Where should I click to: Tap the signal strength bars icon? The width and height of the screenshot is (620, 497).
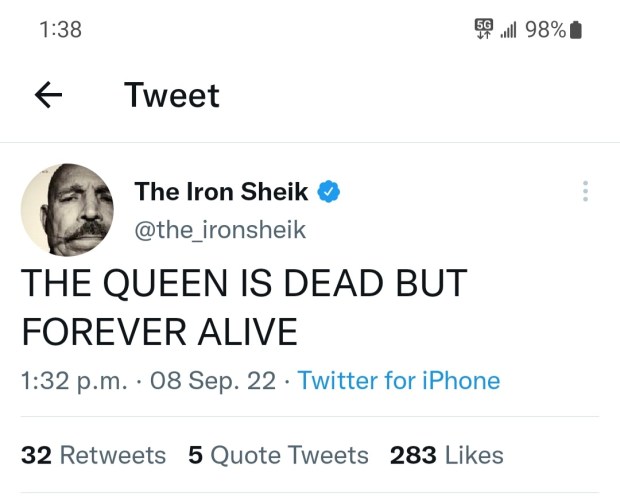coord(510,30)
